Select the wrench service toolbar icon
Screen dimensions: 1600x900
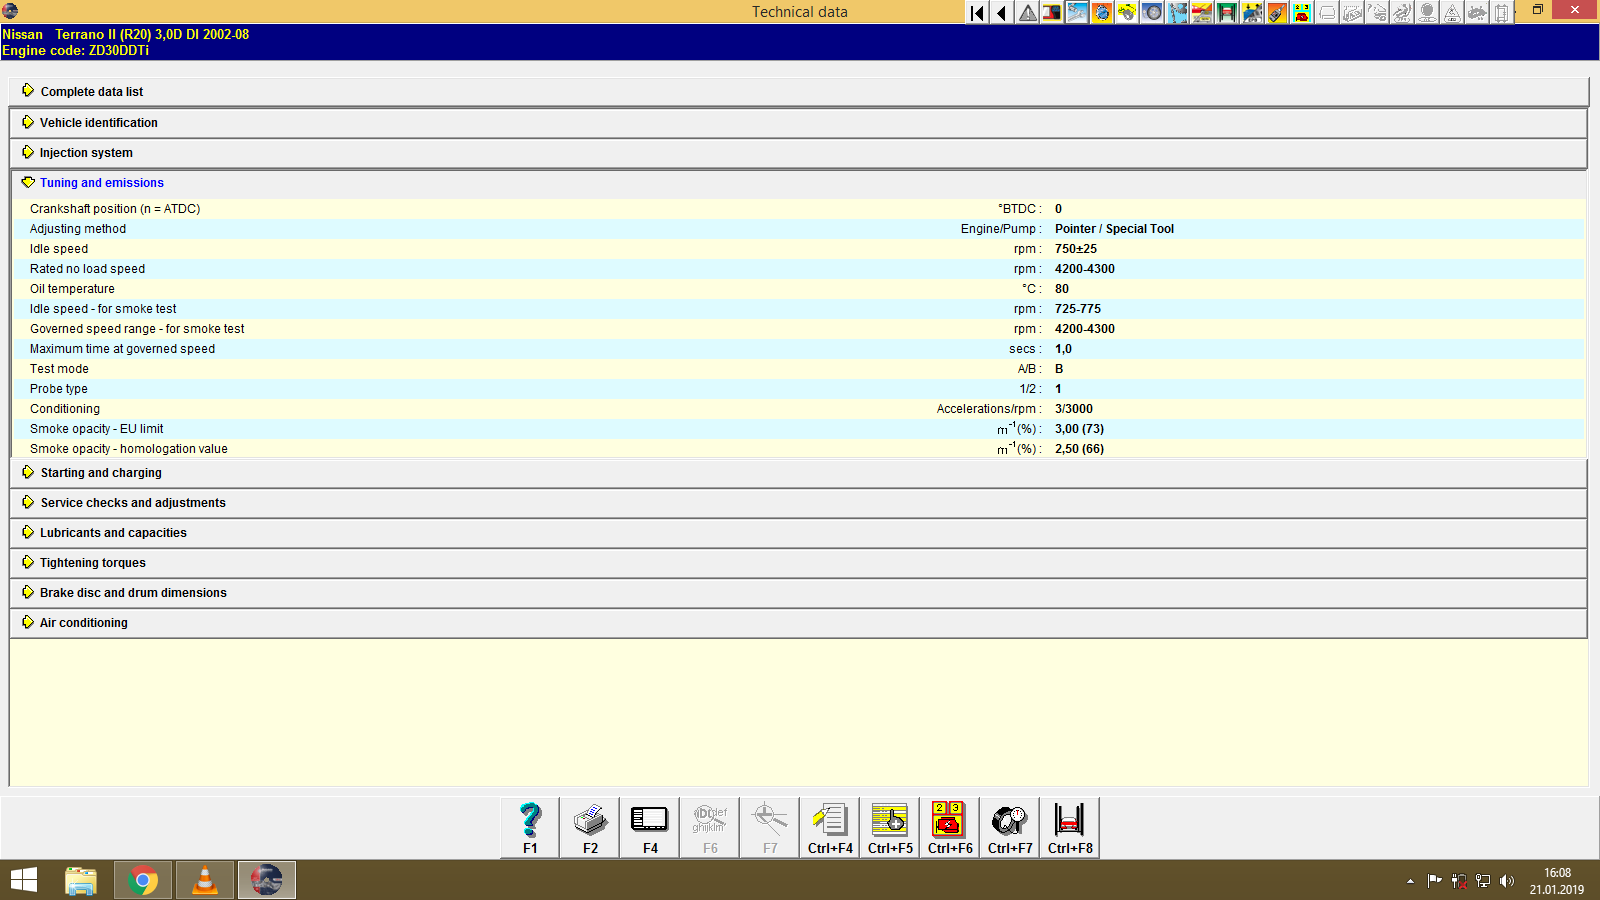[x=1077, y=13]
